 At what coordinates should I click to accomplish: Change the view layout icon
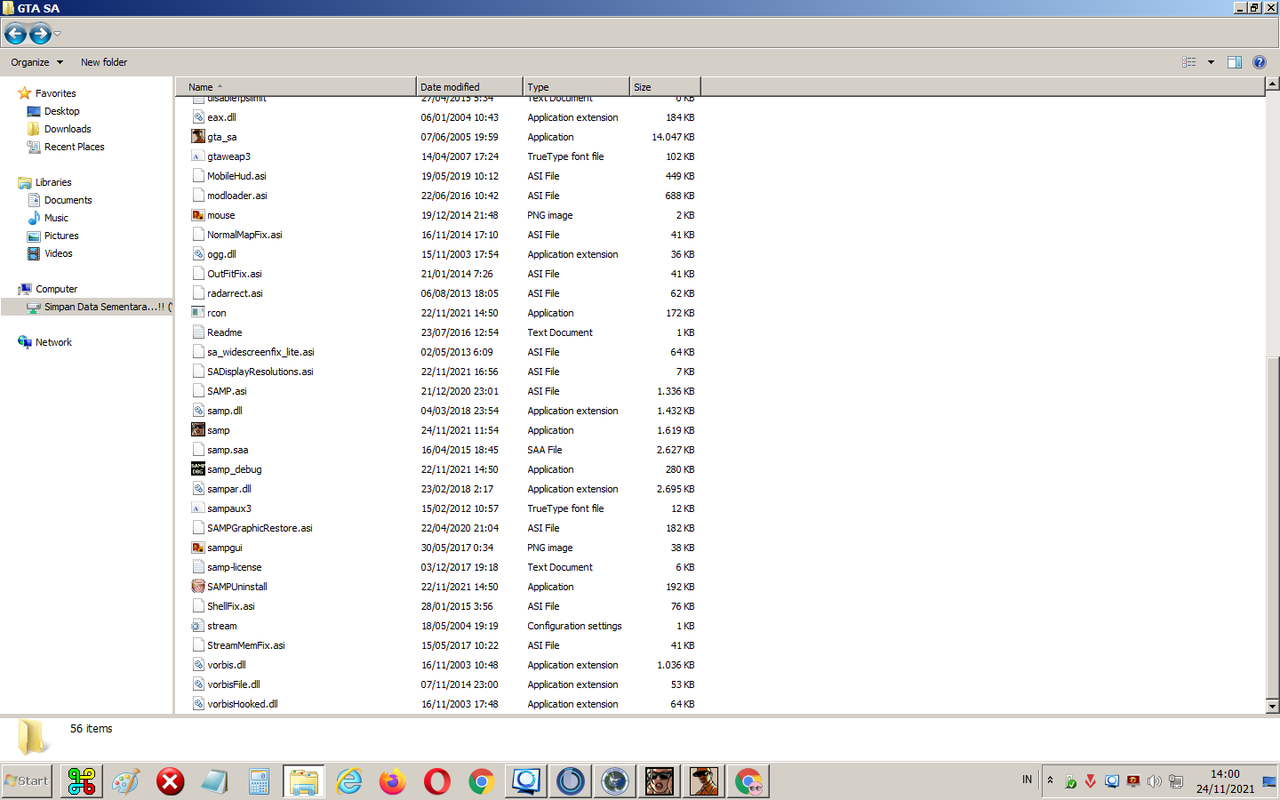[x=1189, y=62]
